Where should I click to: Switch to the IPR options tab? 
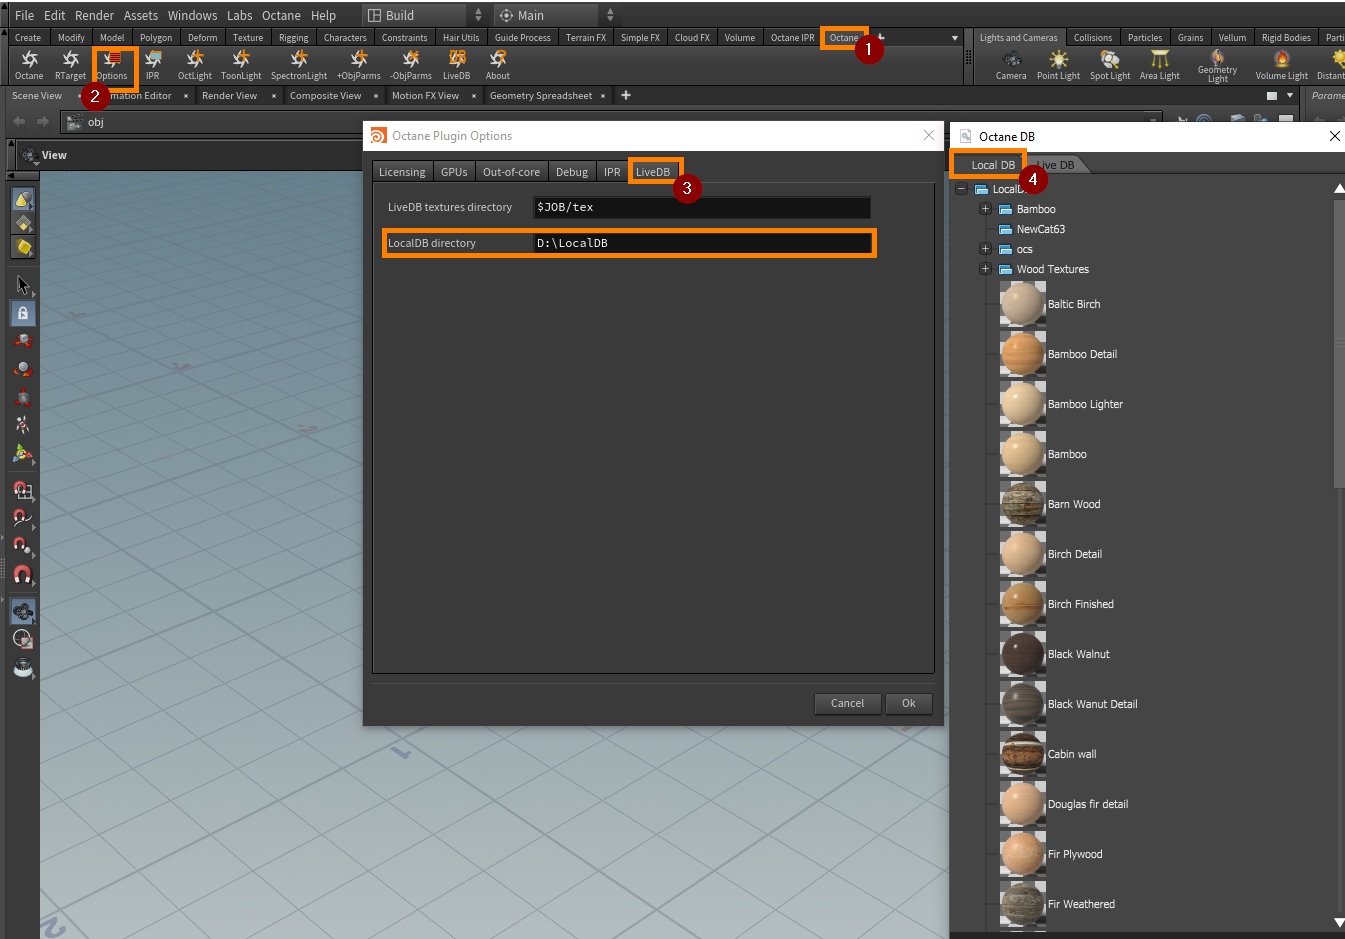click(x=612, y=172)
